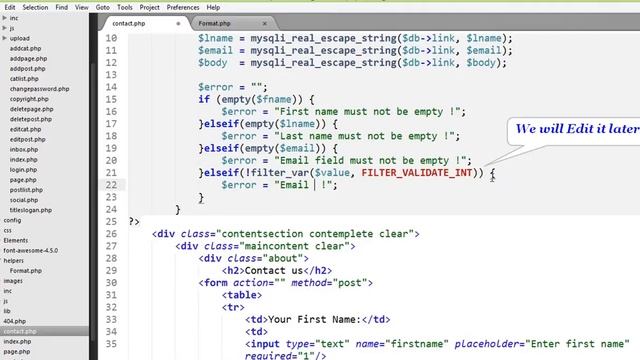The width and height of the screenshot is (640, 360).
Task: Open 404.php in the sidebar
Action: (x=14, y=321)
